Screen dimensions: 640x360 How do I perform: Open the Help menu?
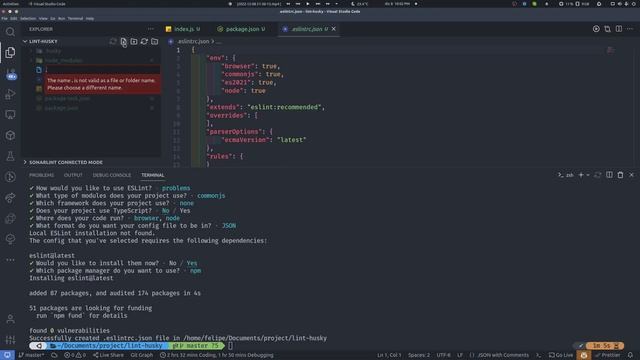coord(90,18)
